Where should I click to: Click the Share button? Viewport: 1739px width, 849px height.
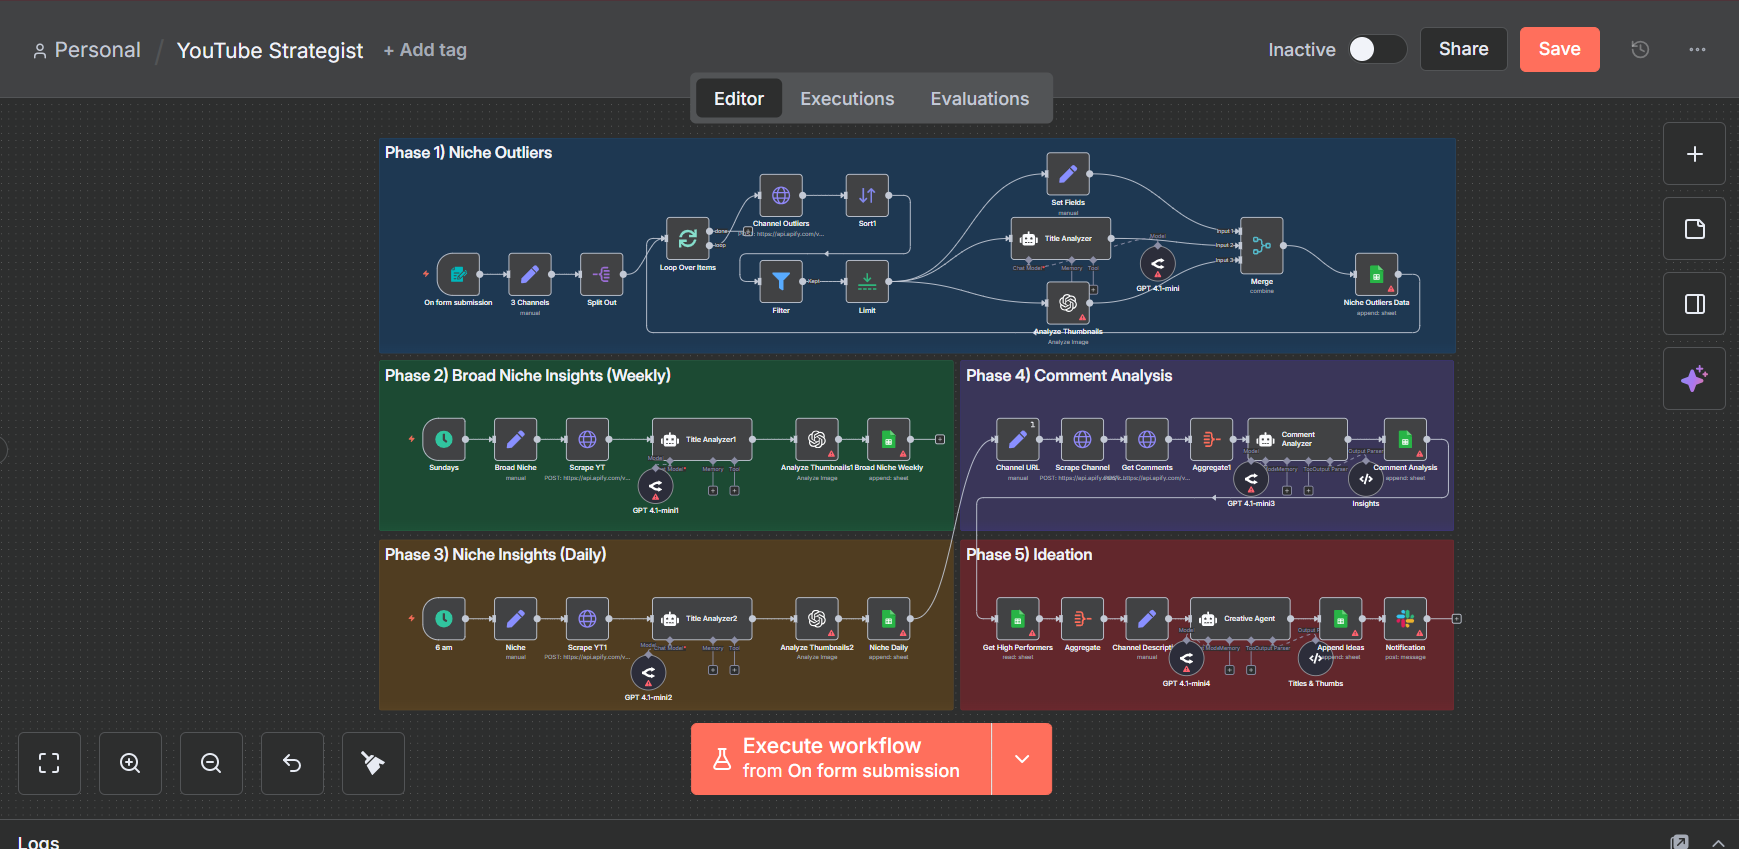coord(1463,49)
